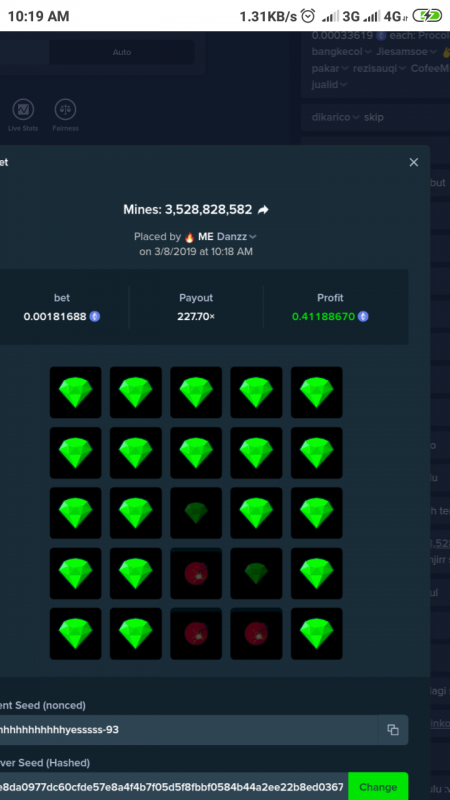Click first gem in bottom row
The width and height of the screenshot is (450, 800).
[x=76, y=634]
